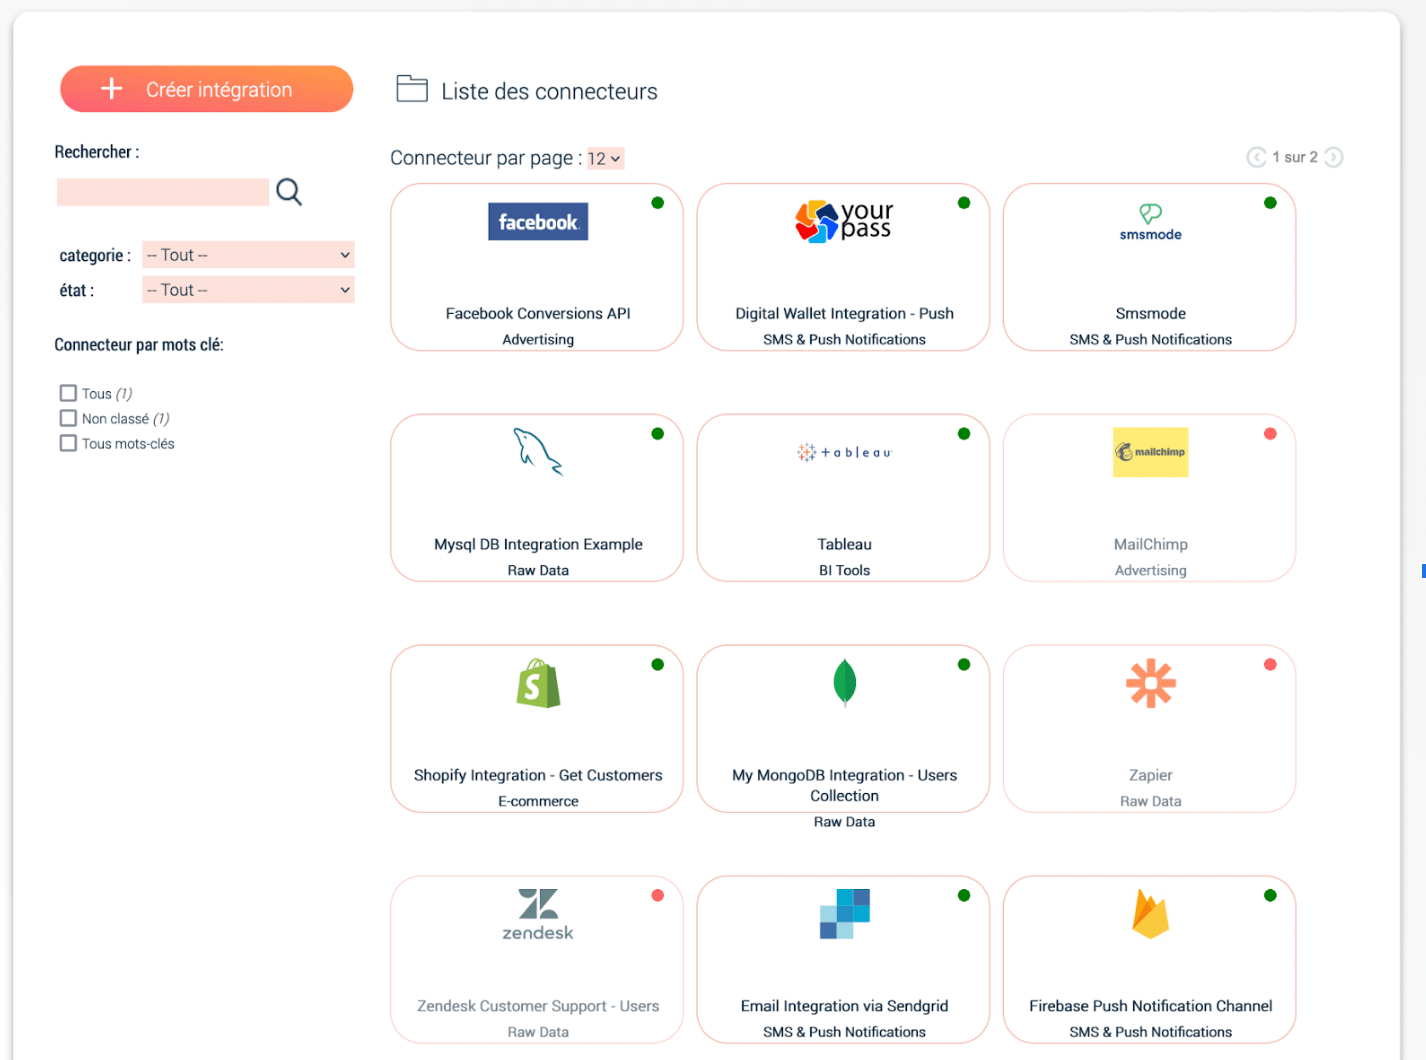Screen dimensions: 1426x1060
Task: Click green status dot on Tableau card
Action: (964, 434)
